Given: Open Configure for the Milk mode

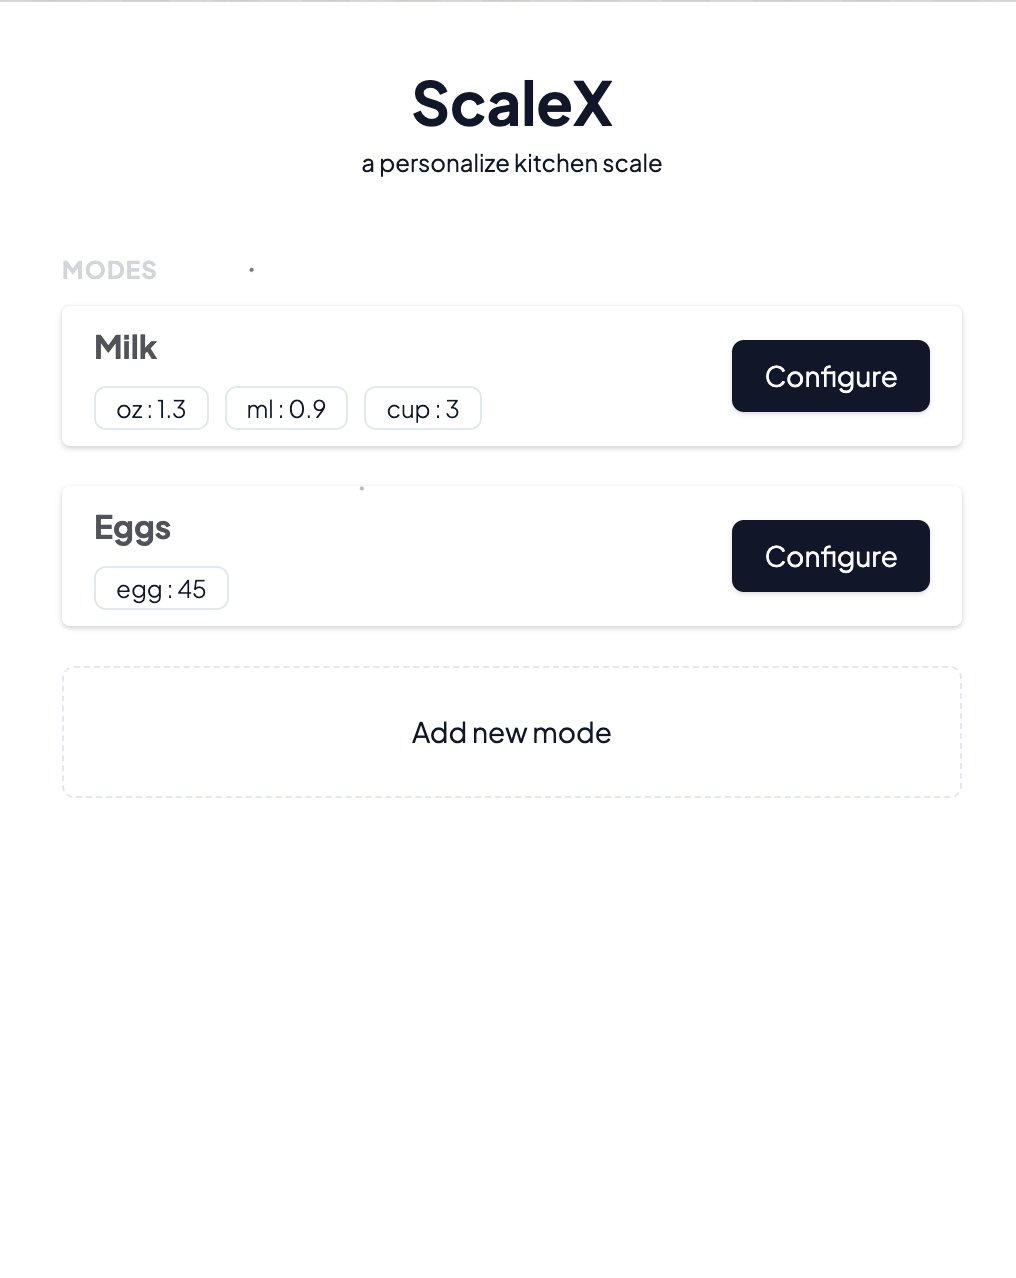Looking at the screenshot, I should [x=830, y=376].
